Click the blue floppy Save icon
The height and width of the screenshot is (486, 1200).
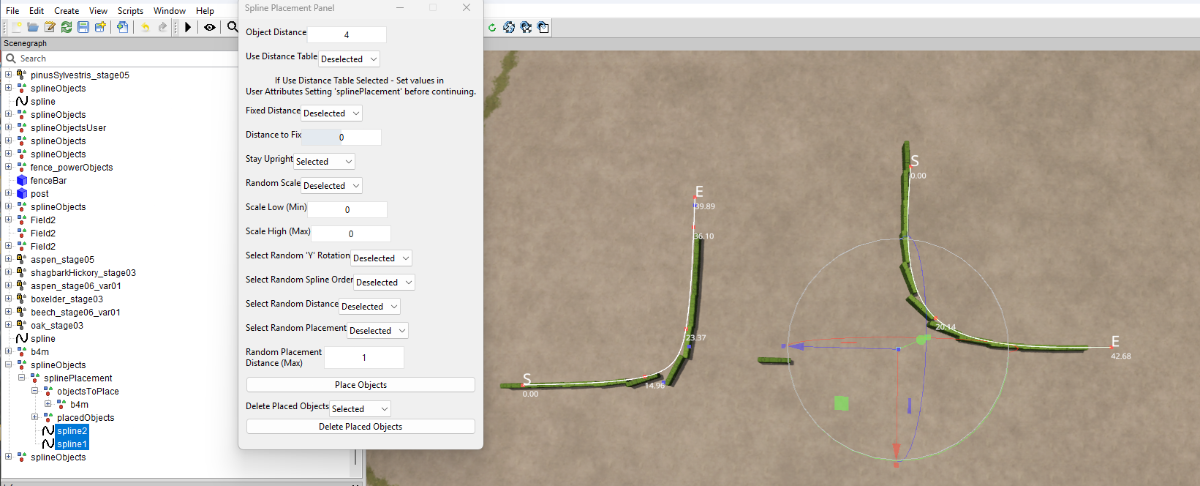tap(83, 27)
